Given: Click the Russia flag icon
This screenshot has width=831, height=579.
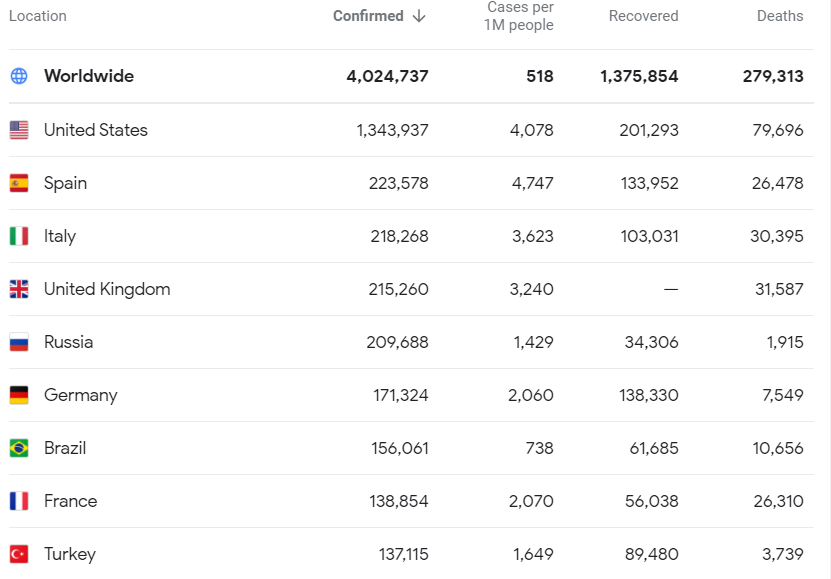Looking at the screenshot, I should [19, 342].
